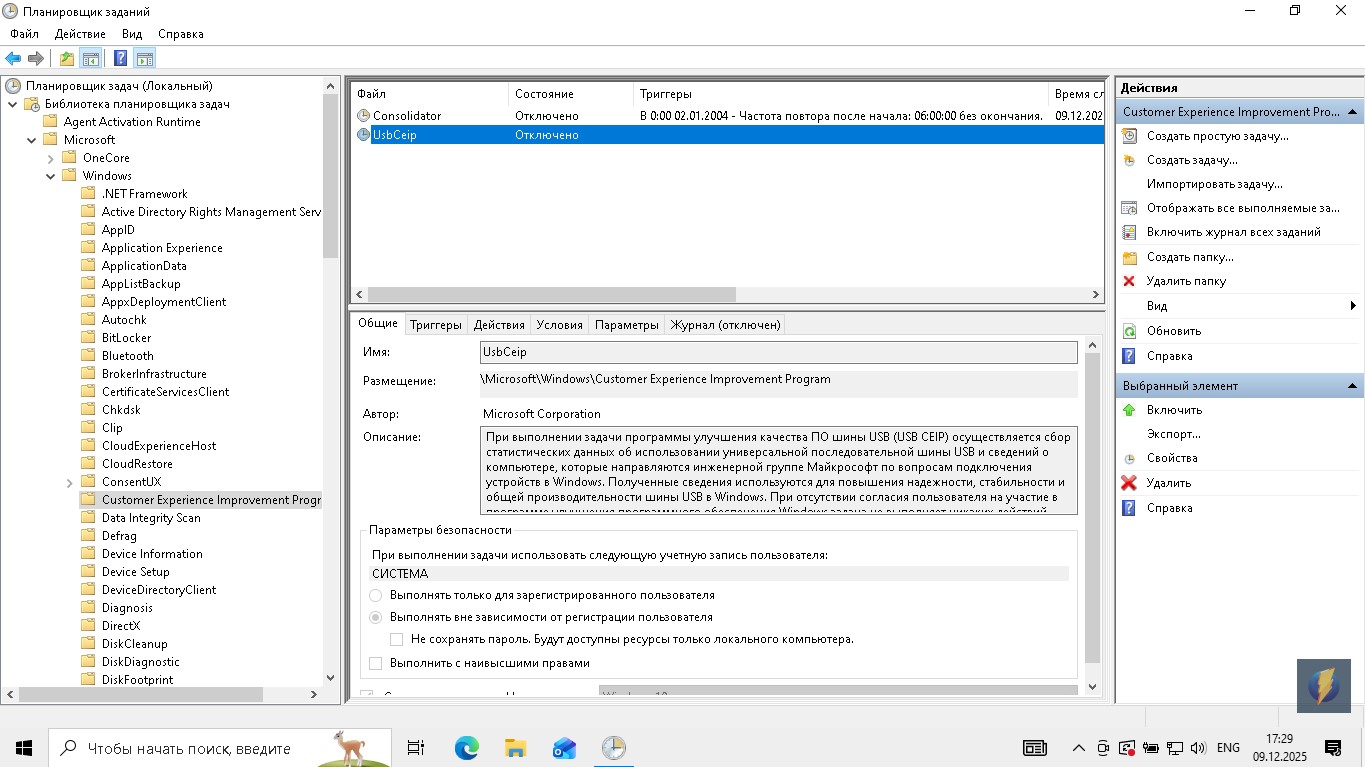Click the ENG input language indicator
Viewport: 1365px width, 767px height.
[1228, 748]
